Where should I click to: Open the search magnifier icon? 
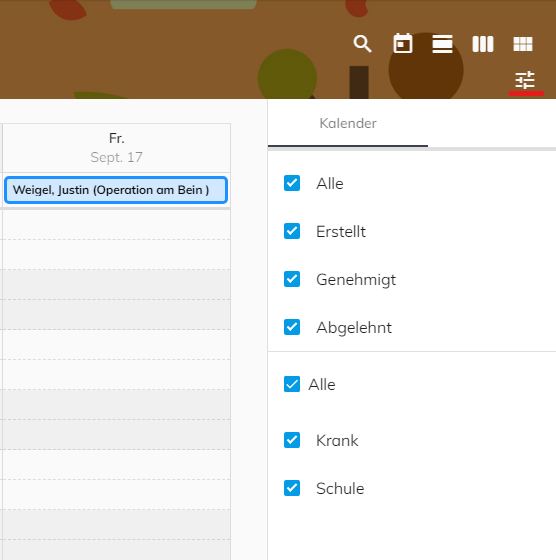pyautogui.click(x=362, y=44)
